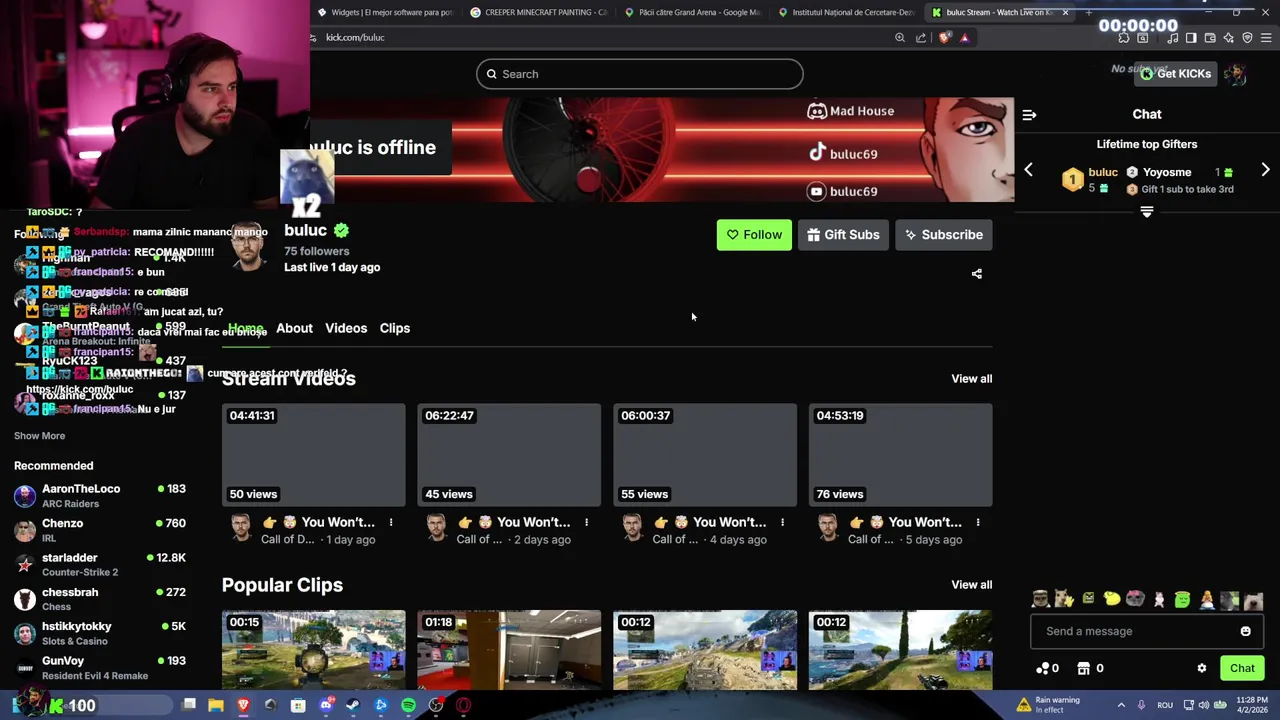Screen dimensions: 1280x720
Task: Expand following list with Show More
Action: [x=39, y=436]
